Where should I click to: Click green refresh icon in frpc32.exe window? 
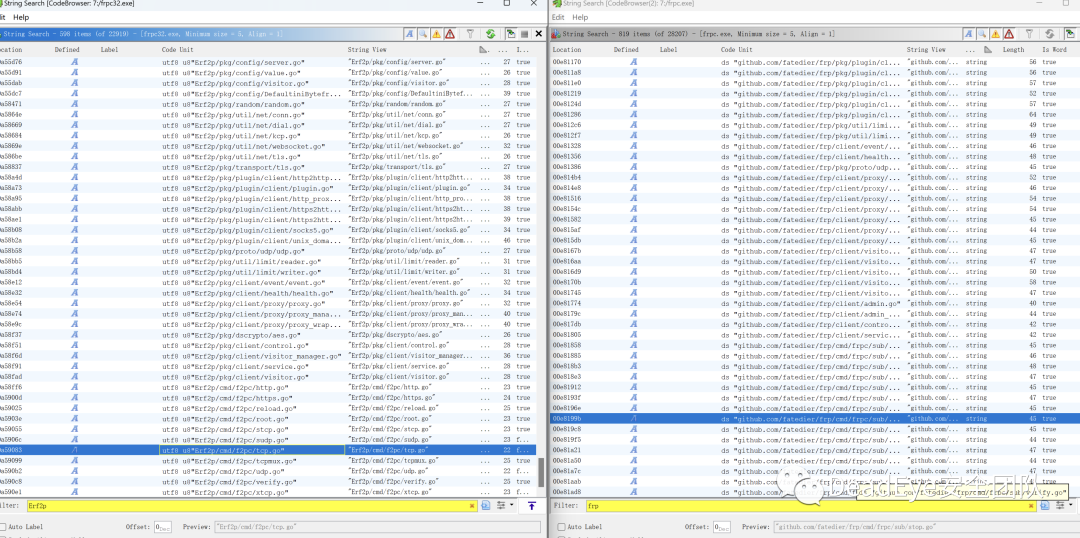pyautogui.click(x=490, y=33)
